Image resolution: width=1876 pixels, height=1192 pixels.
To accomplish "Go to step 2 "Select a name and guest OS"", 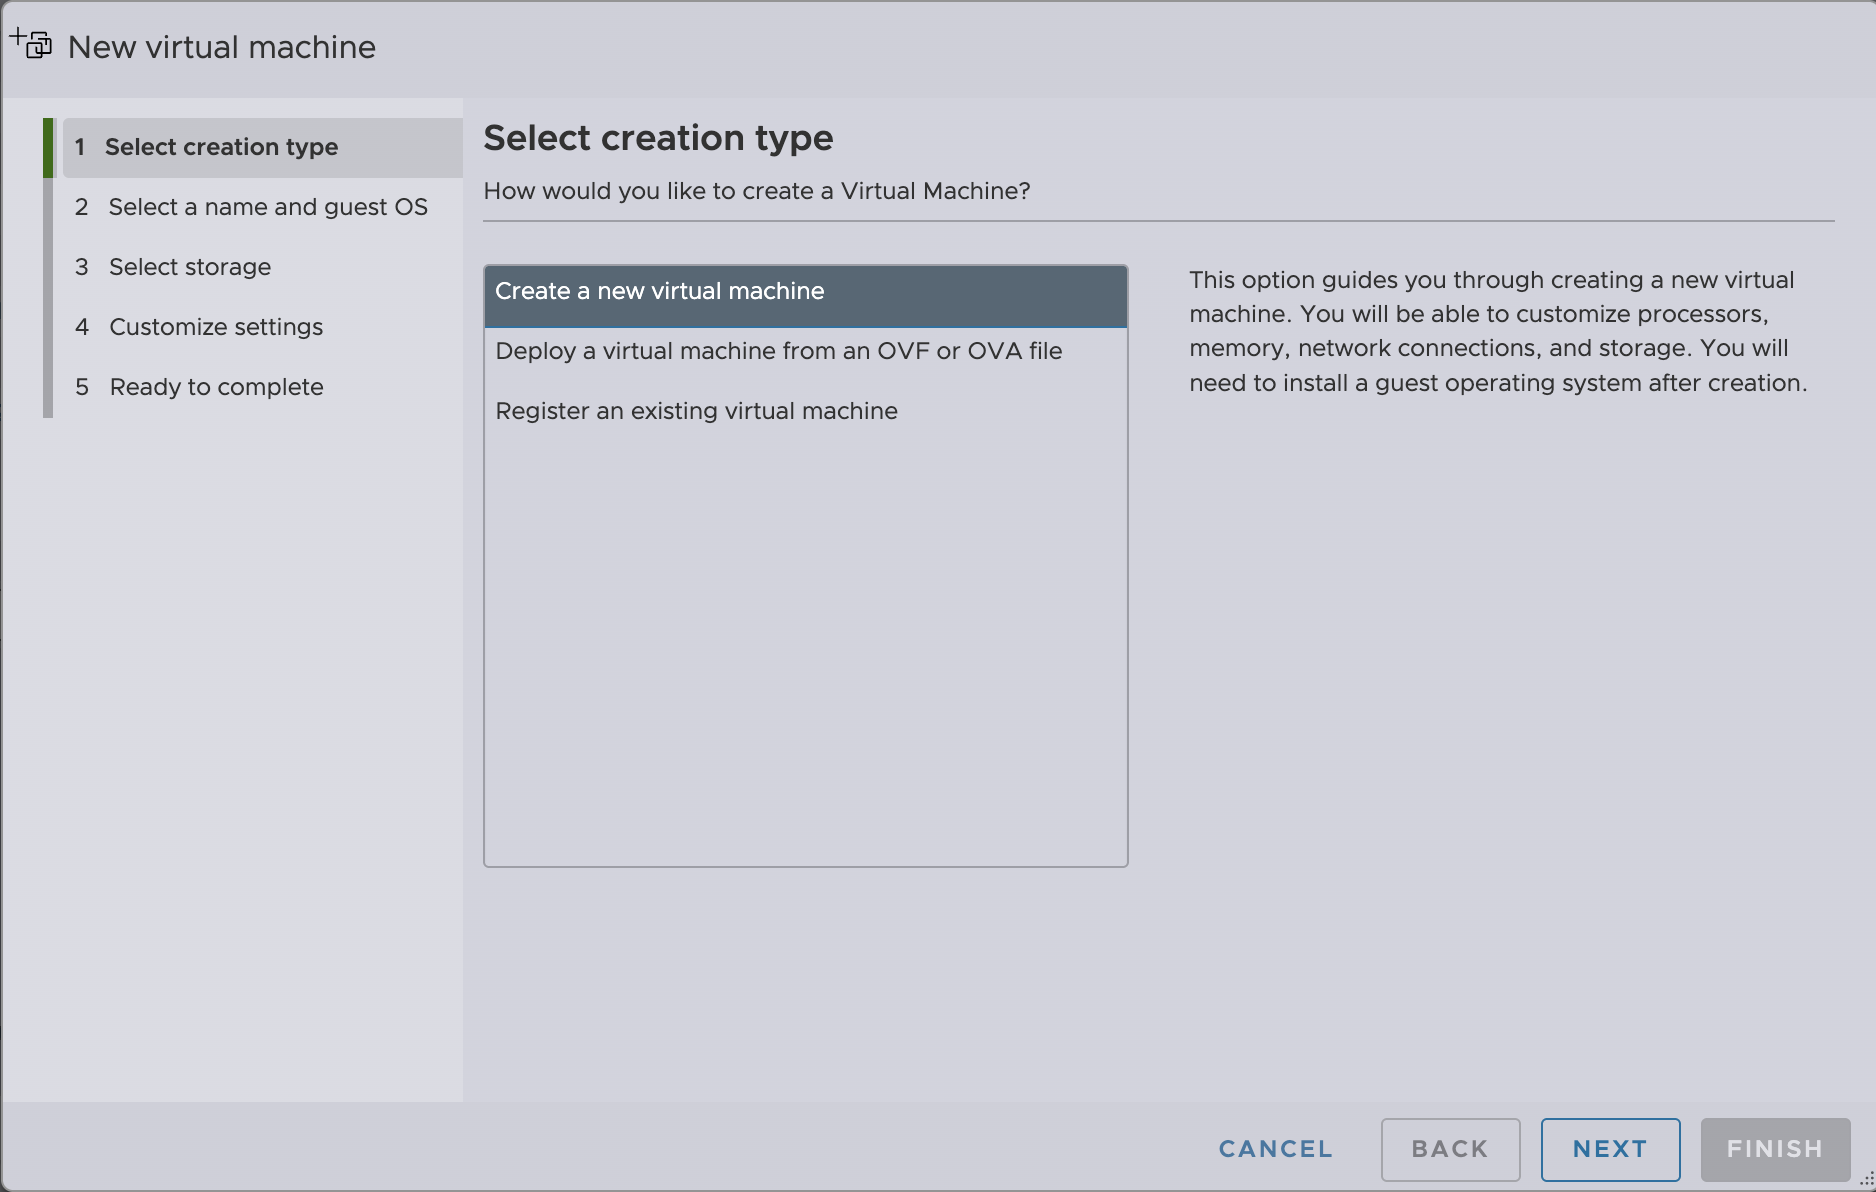I will pos(267,207).
